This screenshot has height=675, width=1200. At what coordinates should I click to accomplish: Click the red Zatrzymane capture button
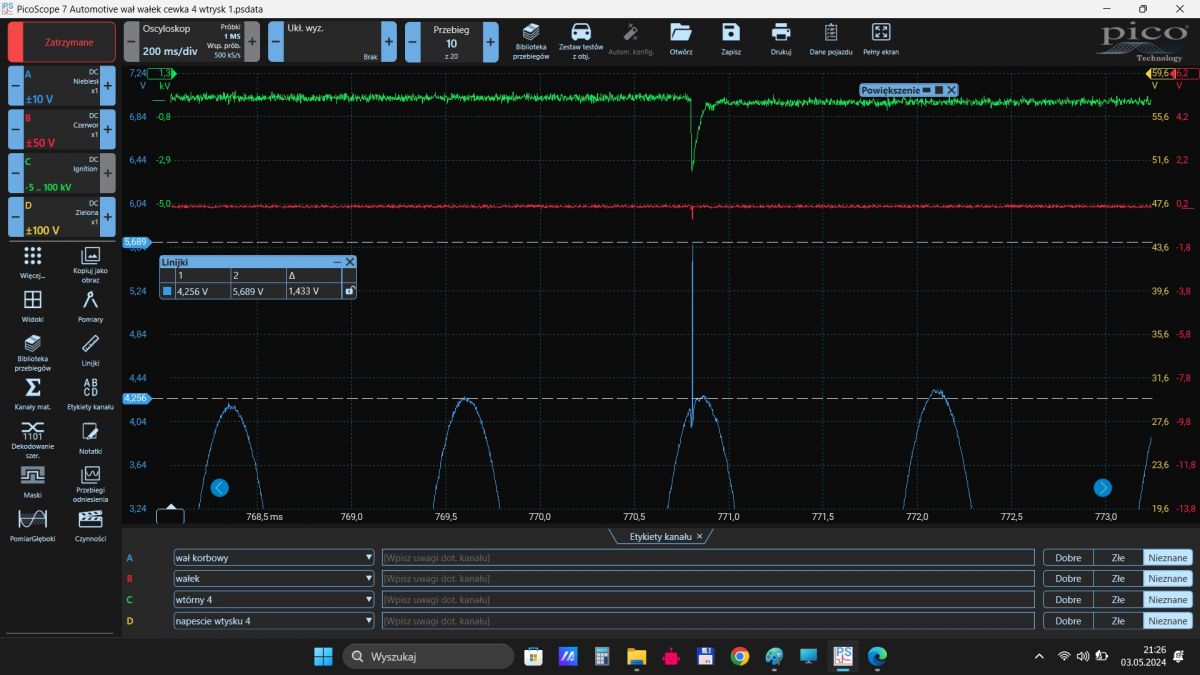point(61,43)
